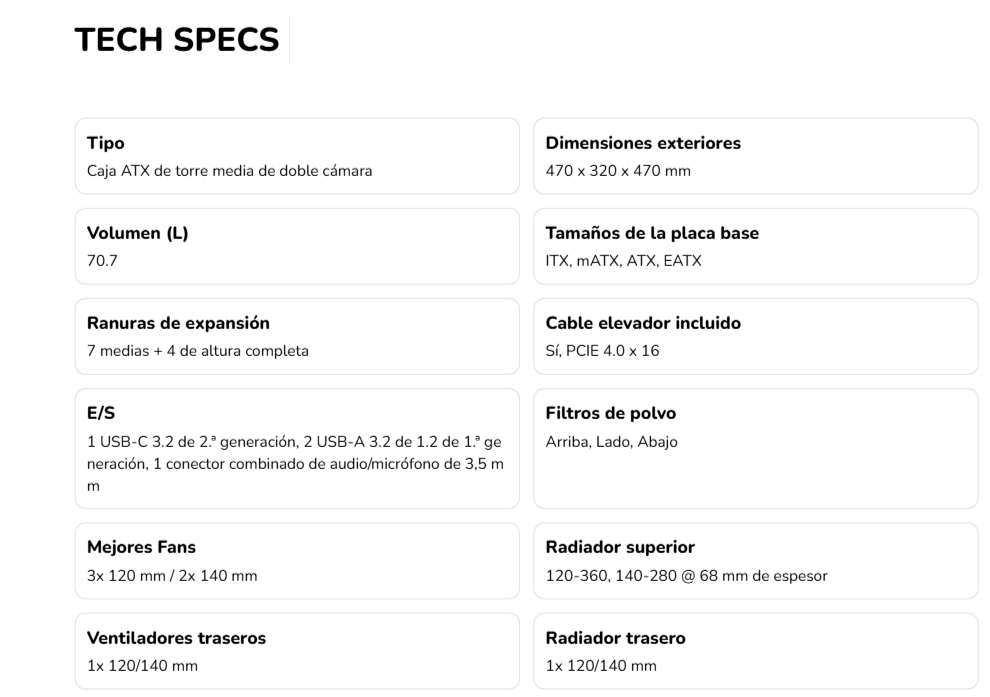
Task: Click the Cable elevador incluido title
Action: click(x=643, y=323)
